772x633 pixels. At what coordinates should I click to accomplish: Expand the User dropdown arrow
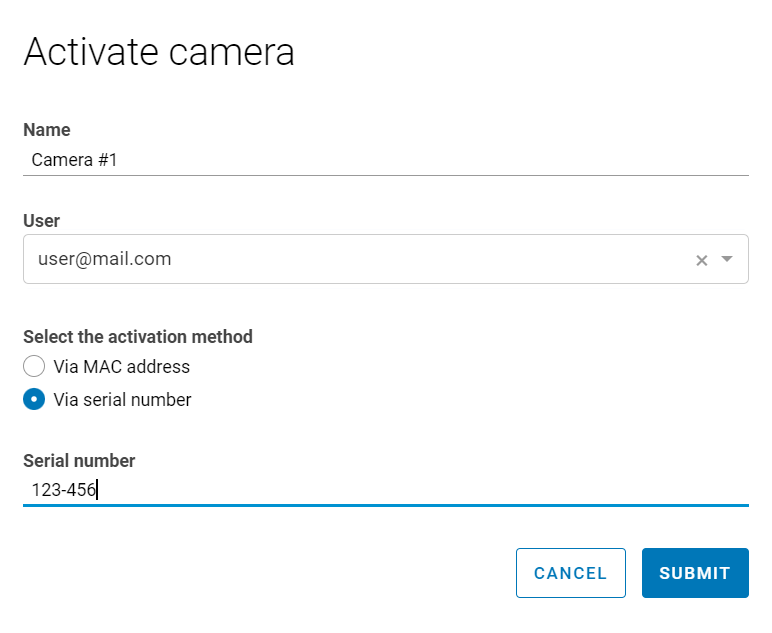click(727, 259)
